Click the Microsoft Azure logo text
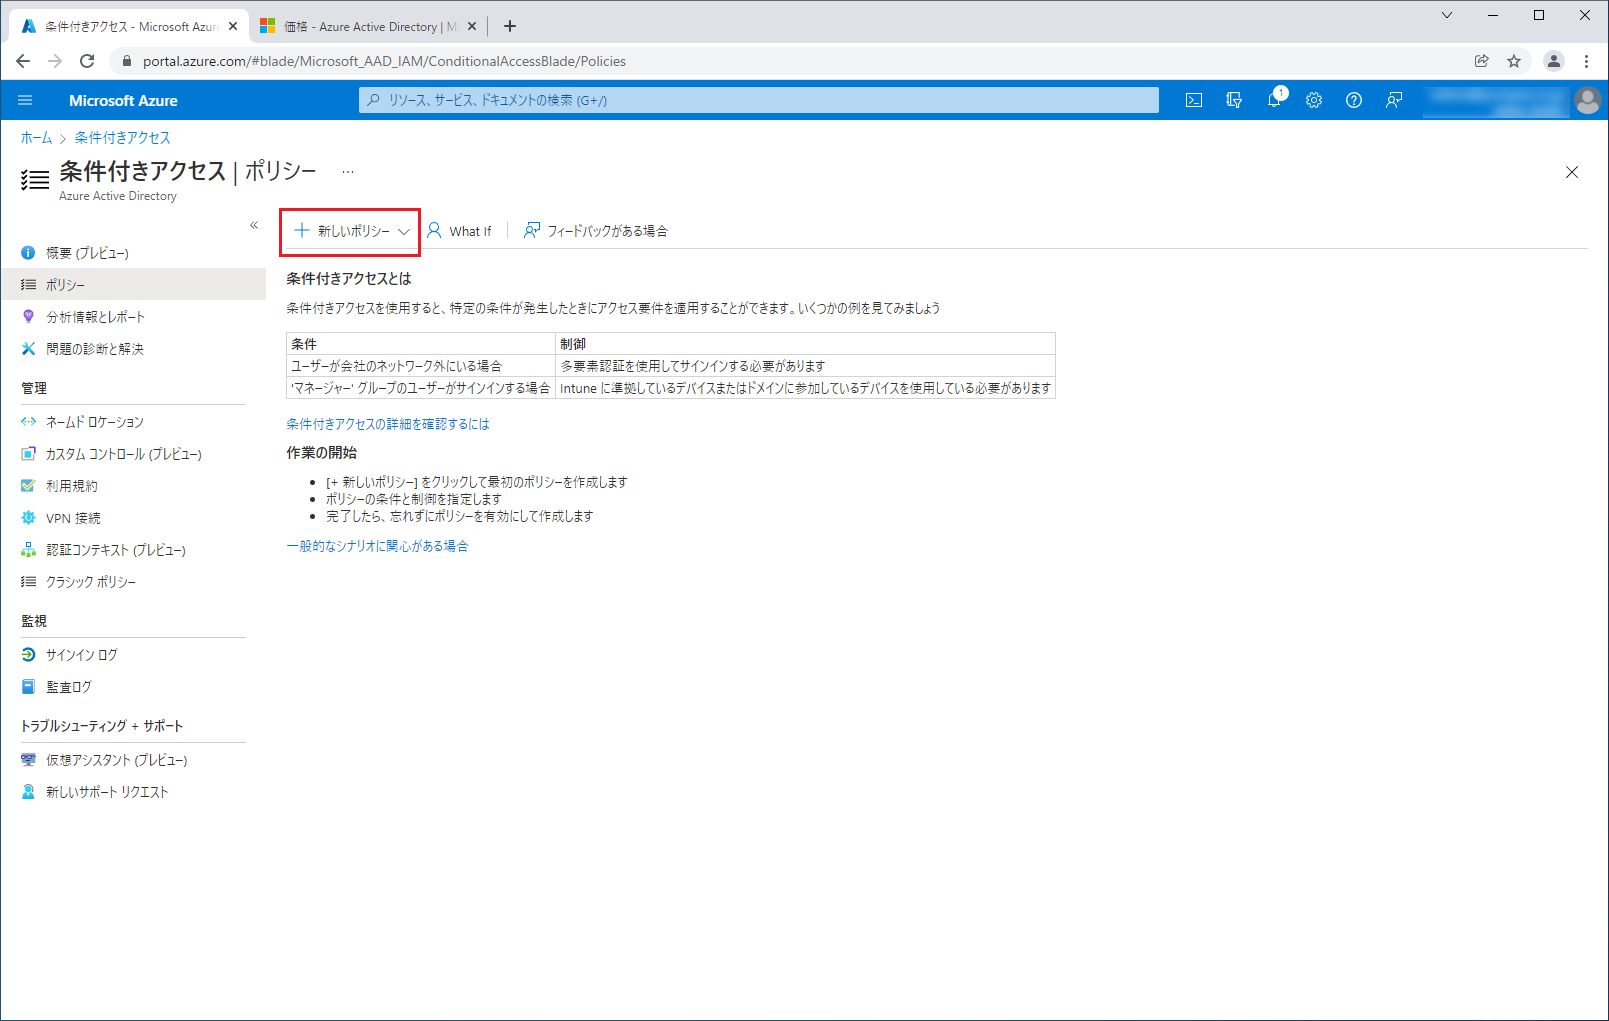 (123, 100)
